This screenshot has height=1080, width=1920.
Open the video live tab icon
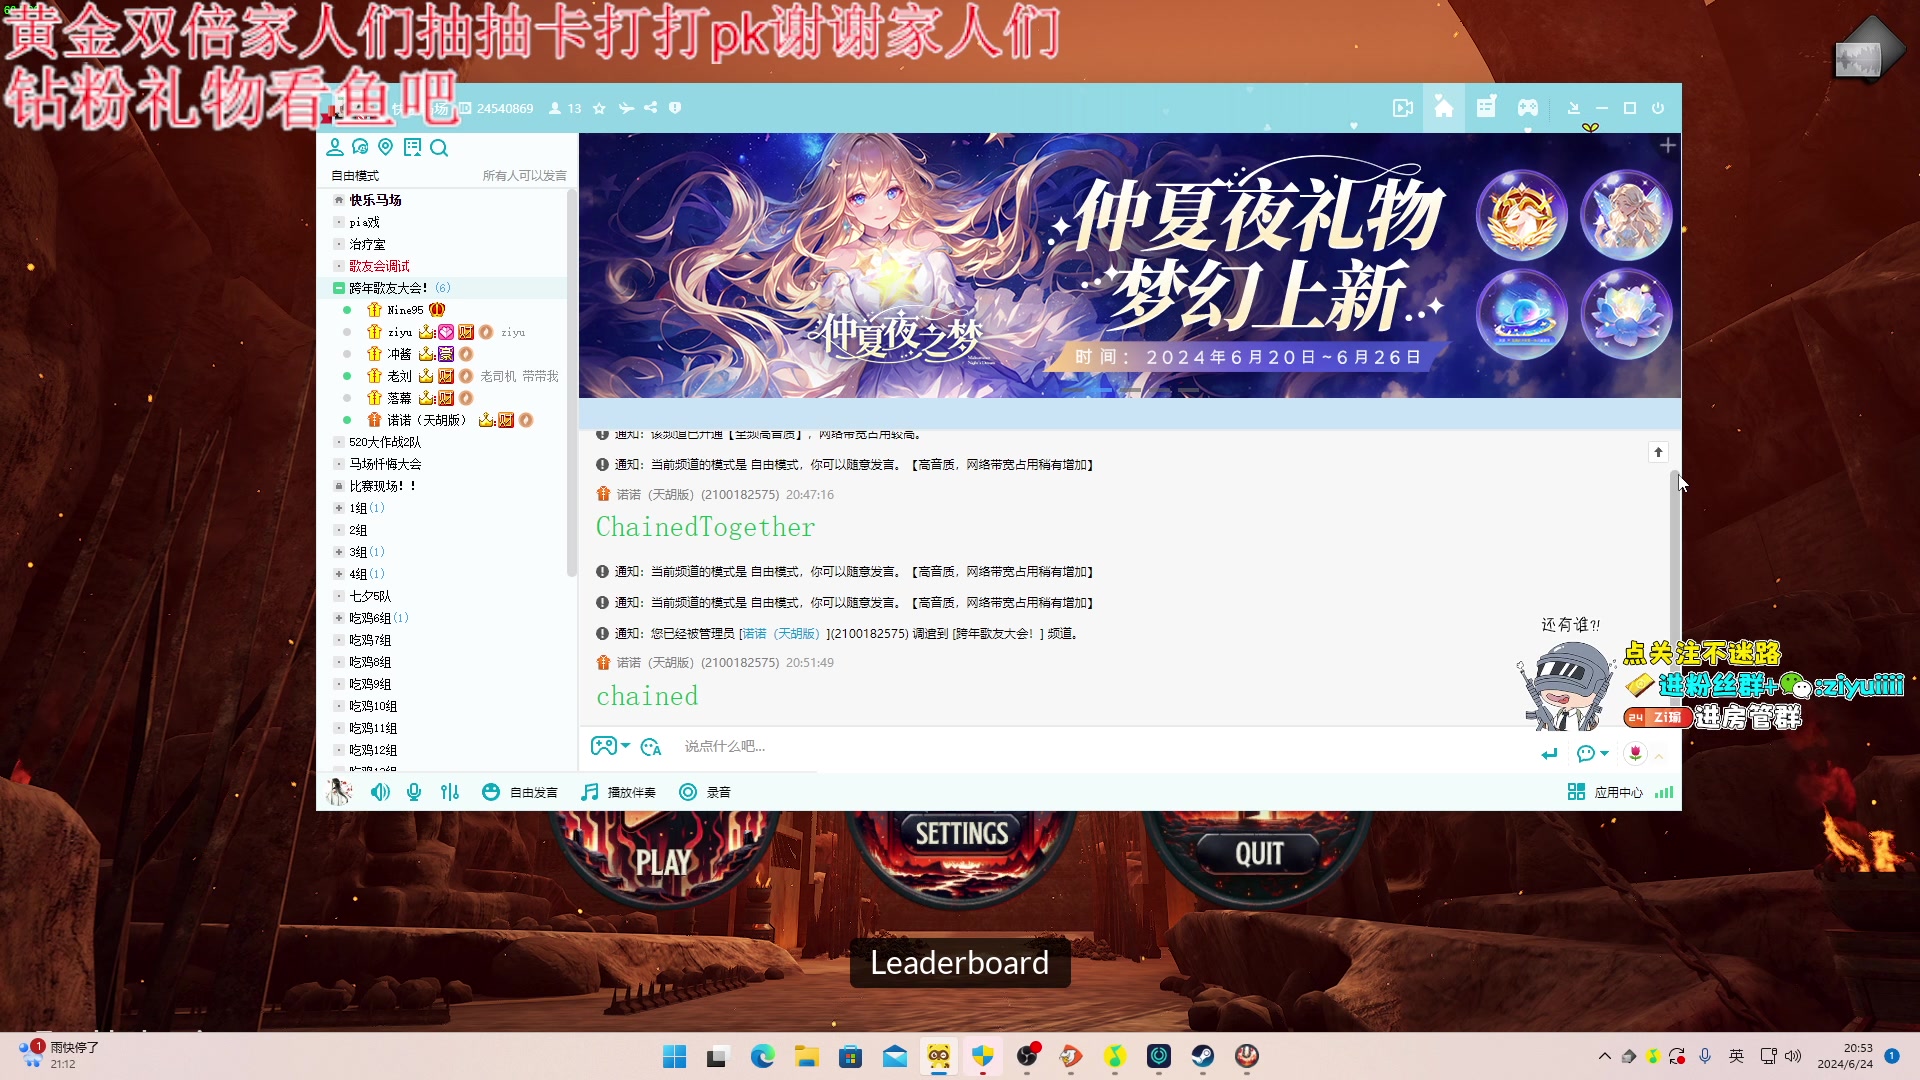1403,108
